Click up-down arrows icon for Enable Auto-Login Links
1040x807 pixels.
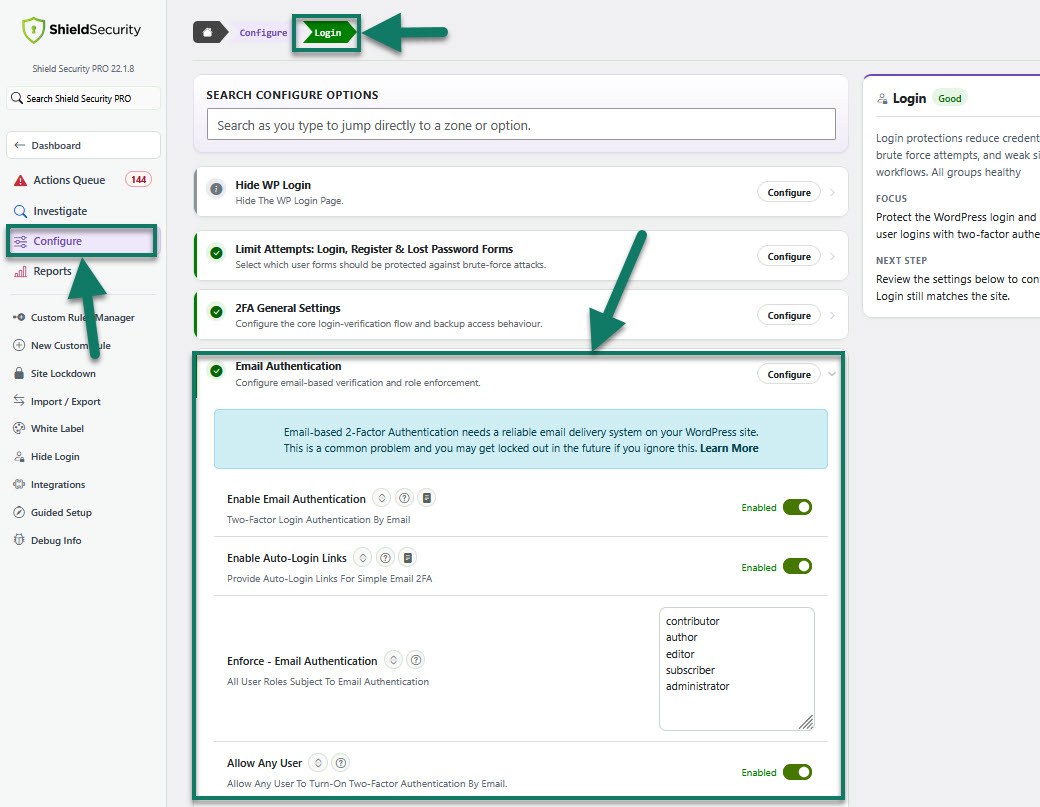pyautogui.click(x=363, y=558)
